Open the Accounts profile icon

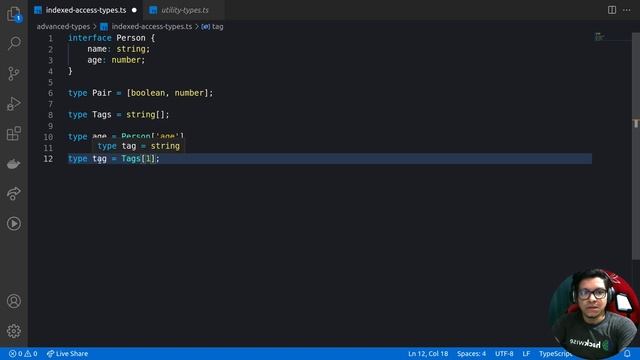(14, 301)
